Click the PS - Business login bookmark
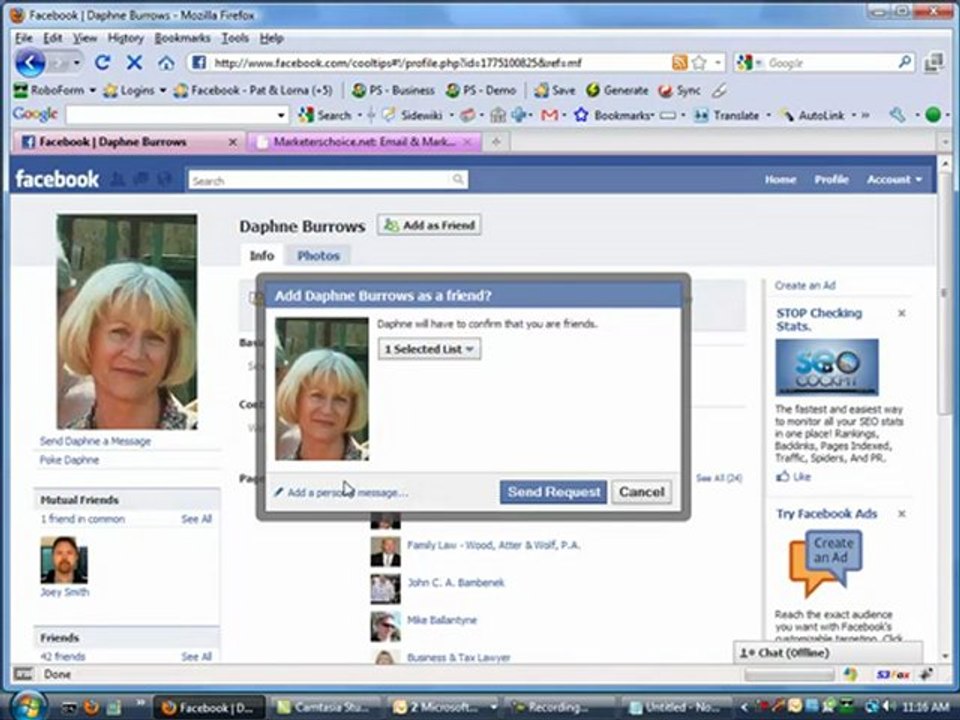The height and width of the screenshot is (720, 960). 393,91
